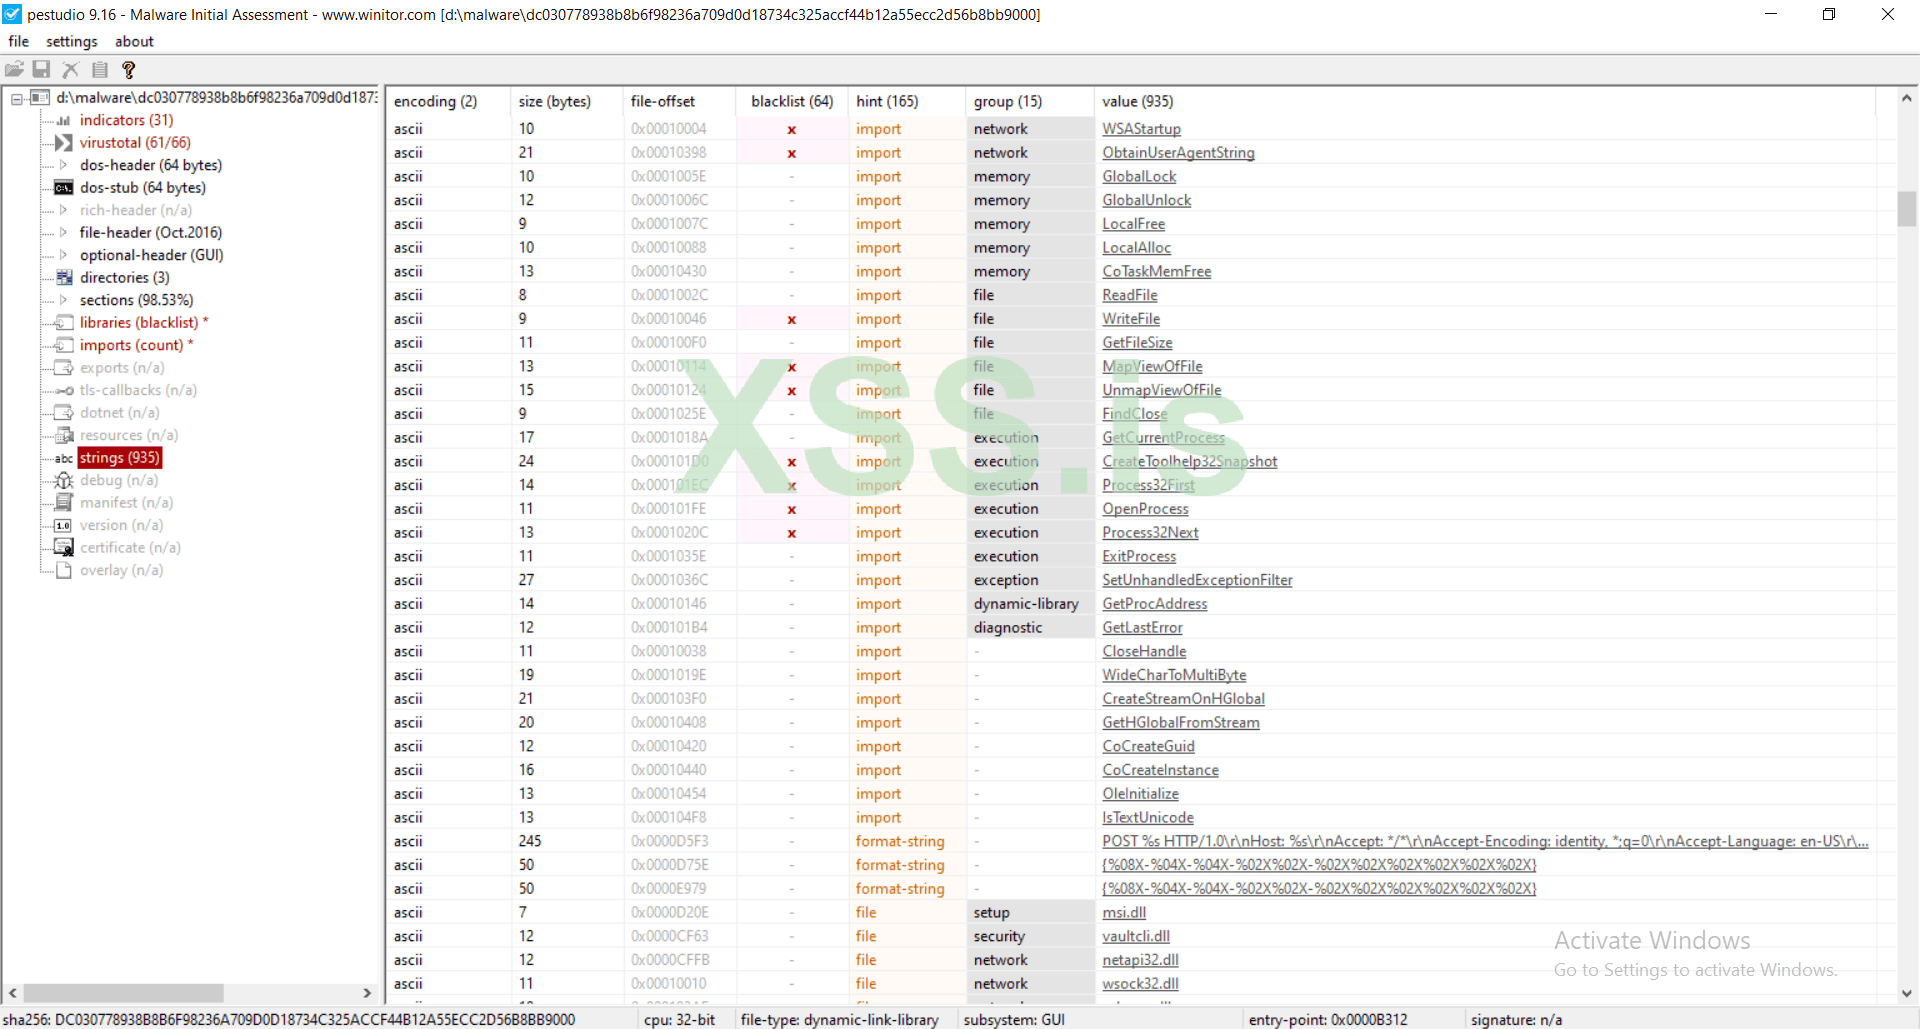Click the manifest icon in tree
Image resolution: width=1920 pixels, height=1029 pixels.
(x=64, y=503)
